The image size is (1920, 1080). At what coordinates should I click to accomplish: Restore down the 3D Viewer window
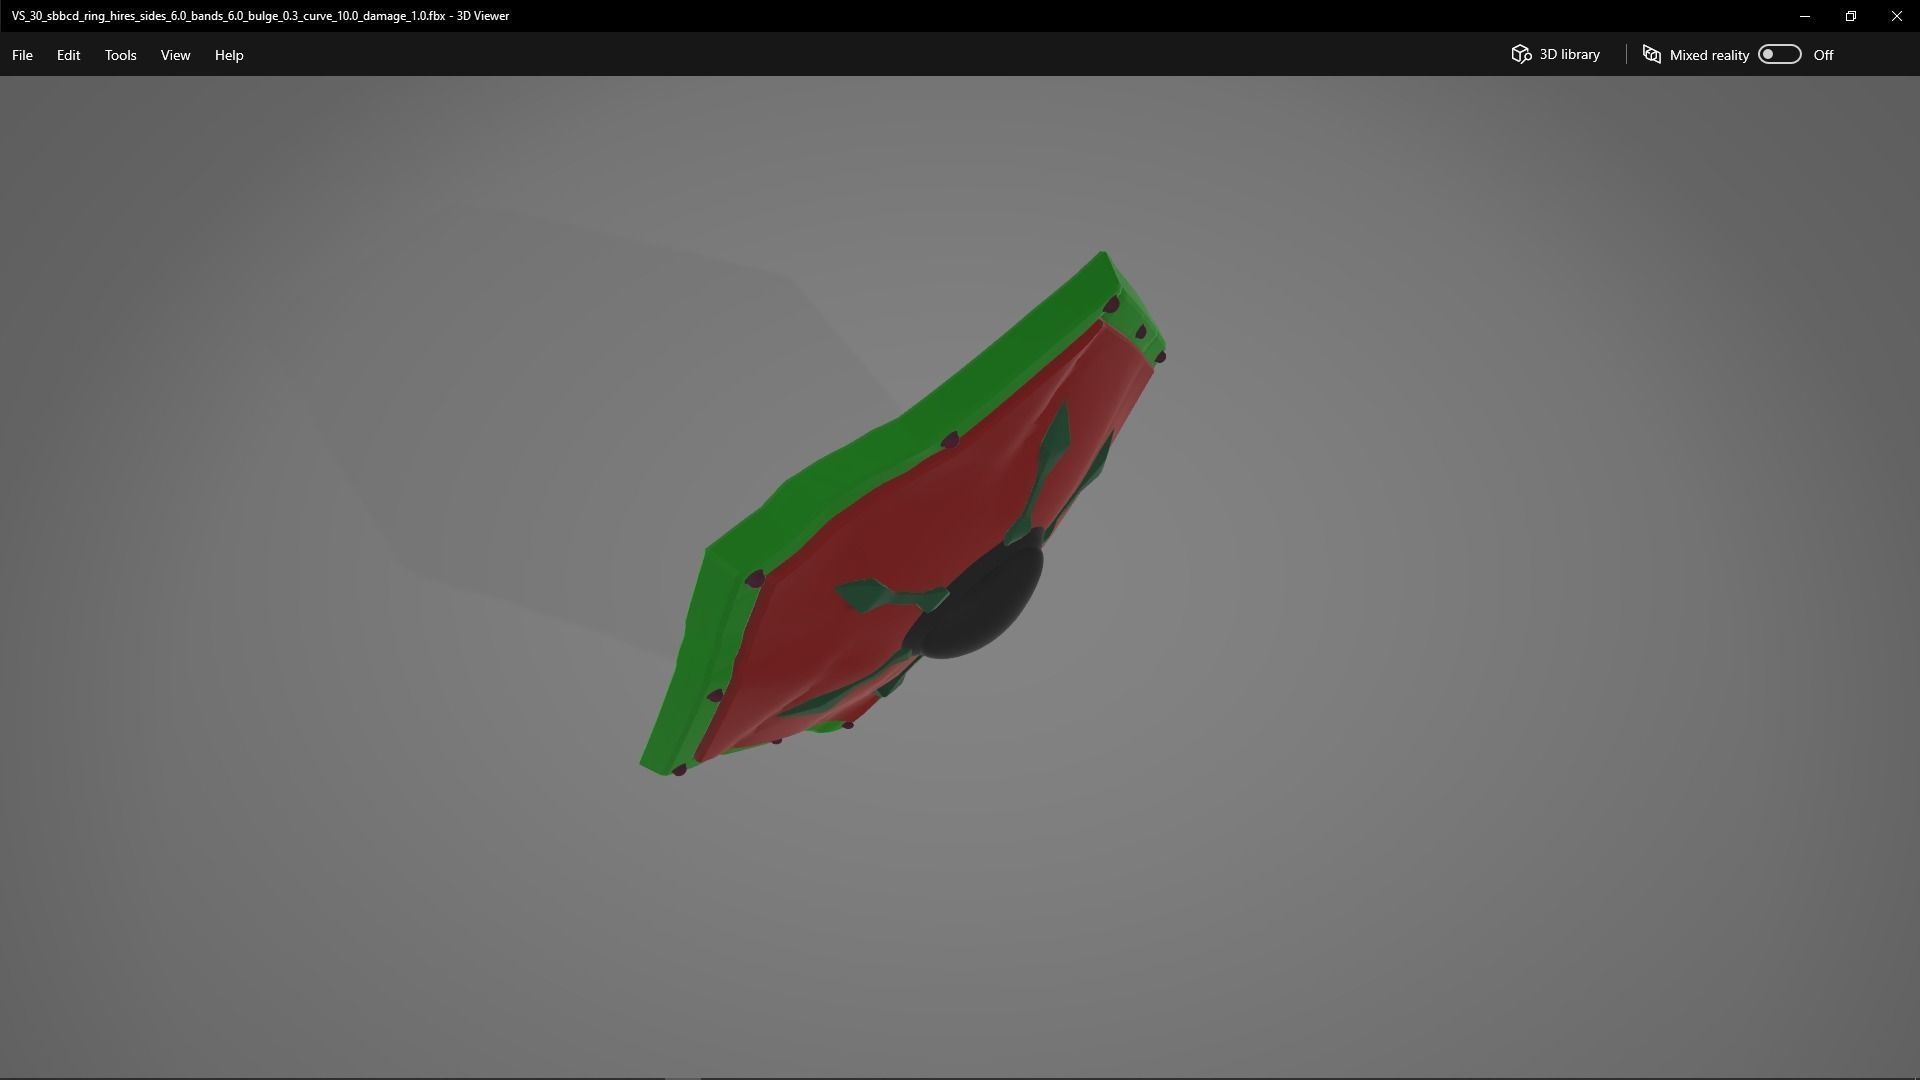click(x=1850, y=16)
